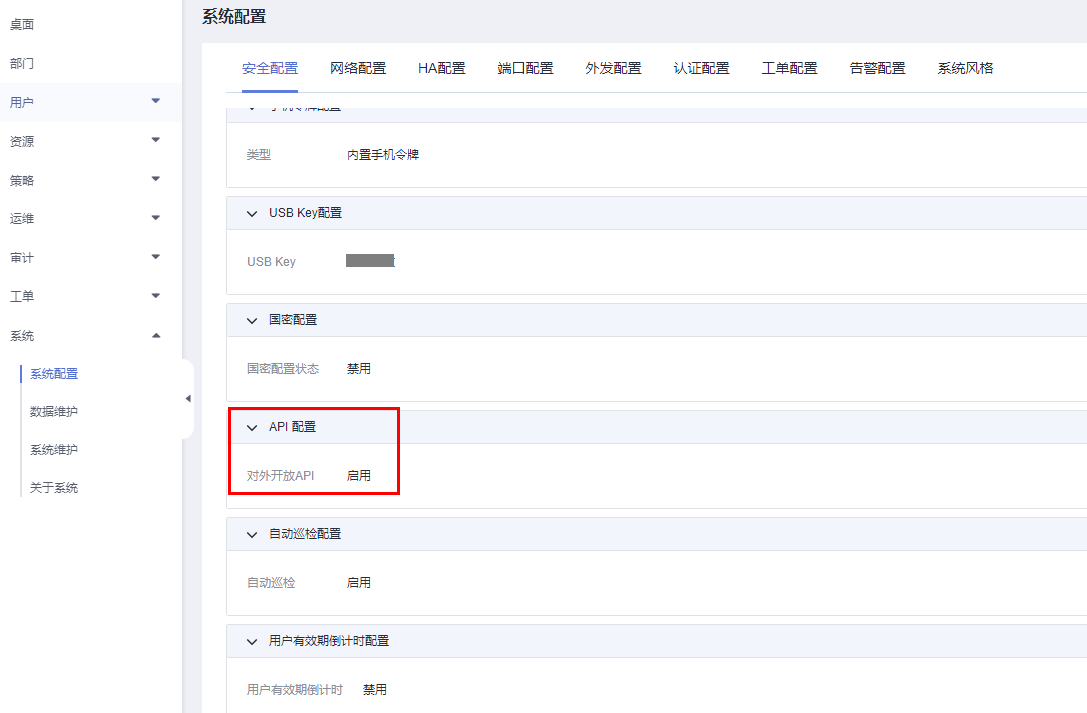Viewport: 1087px width, 713px height.
Task: Collapse the USB Key配置 section chevron
Action: [x=252, y=213]
